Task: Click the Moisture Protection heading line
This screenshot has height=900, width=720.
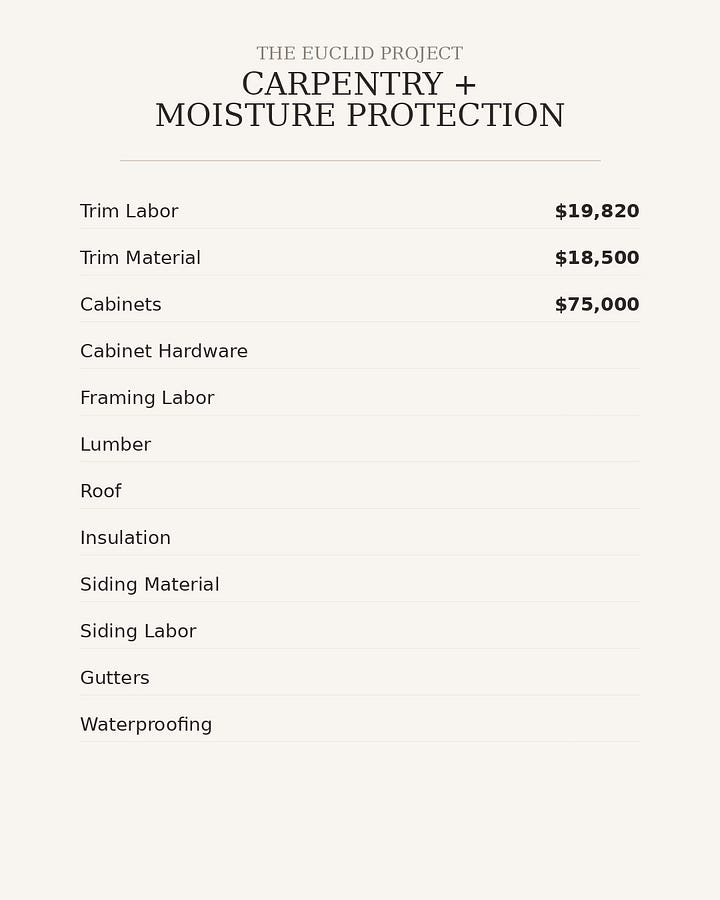Action: [359, 115]
